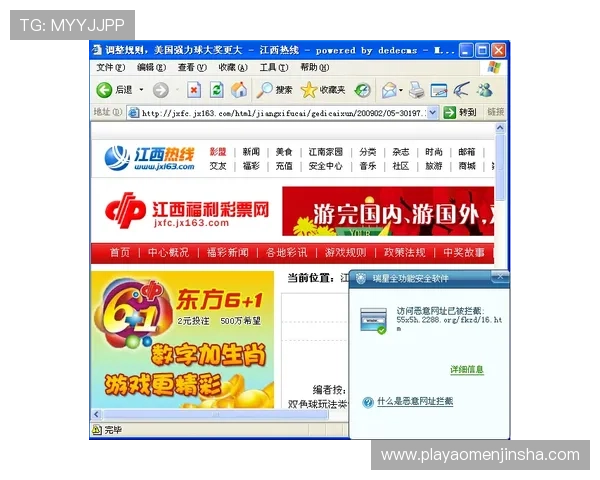Expand the Mail dropdown arrow
The width and height of the screenshot is (600, 480).
click(401, 90)
